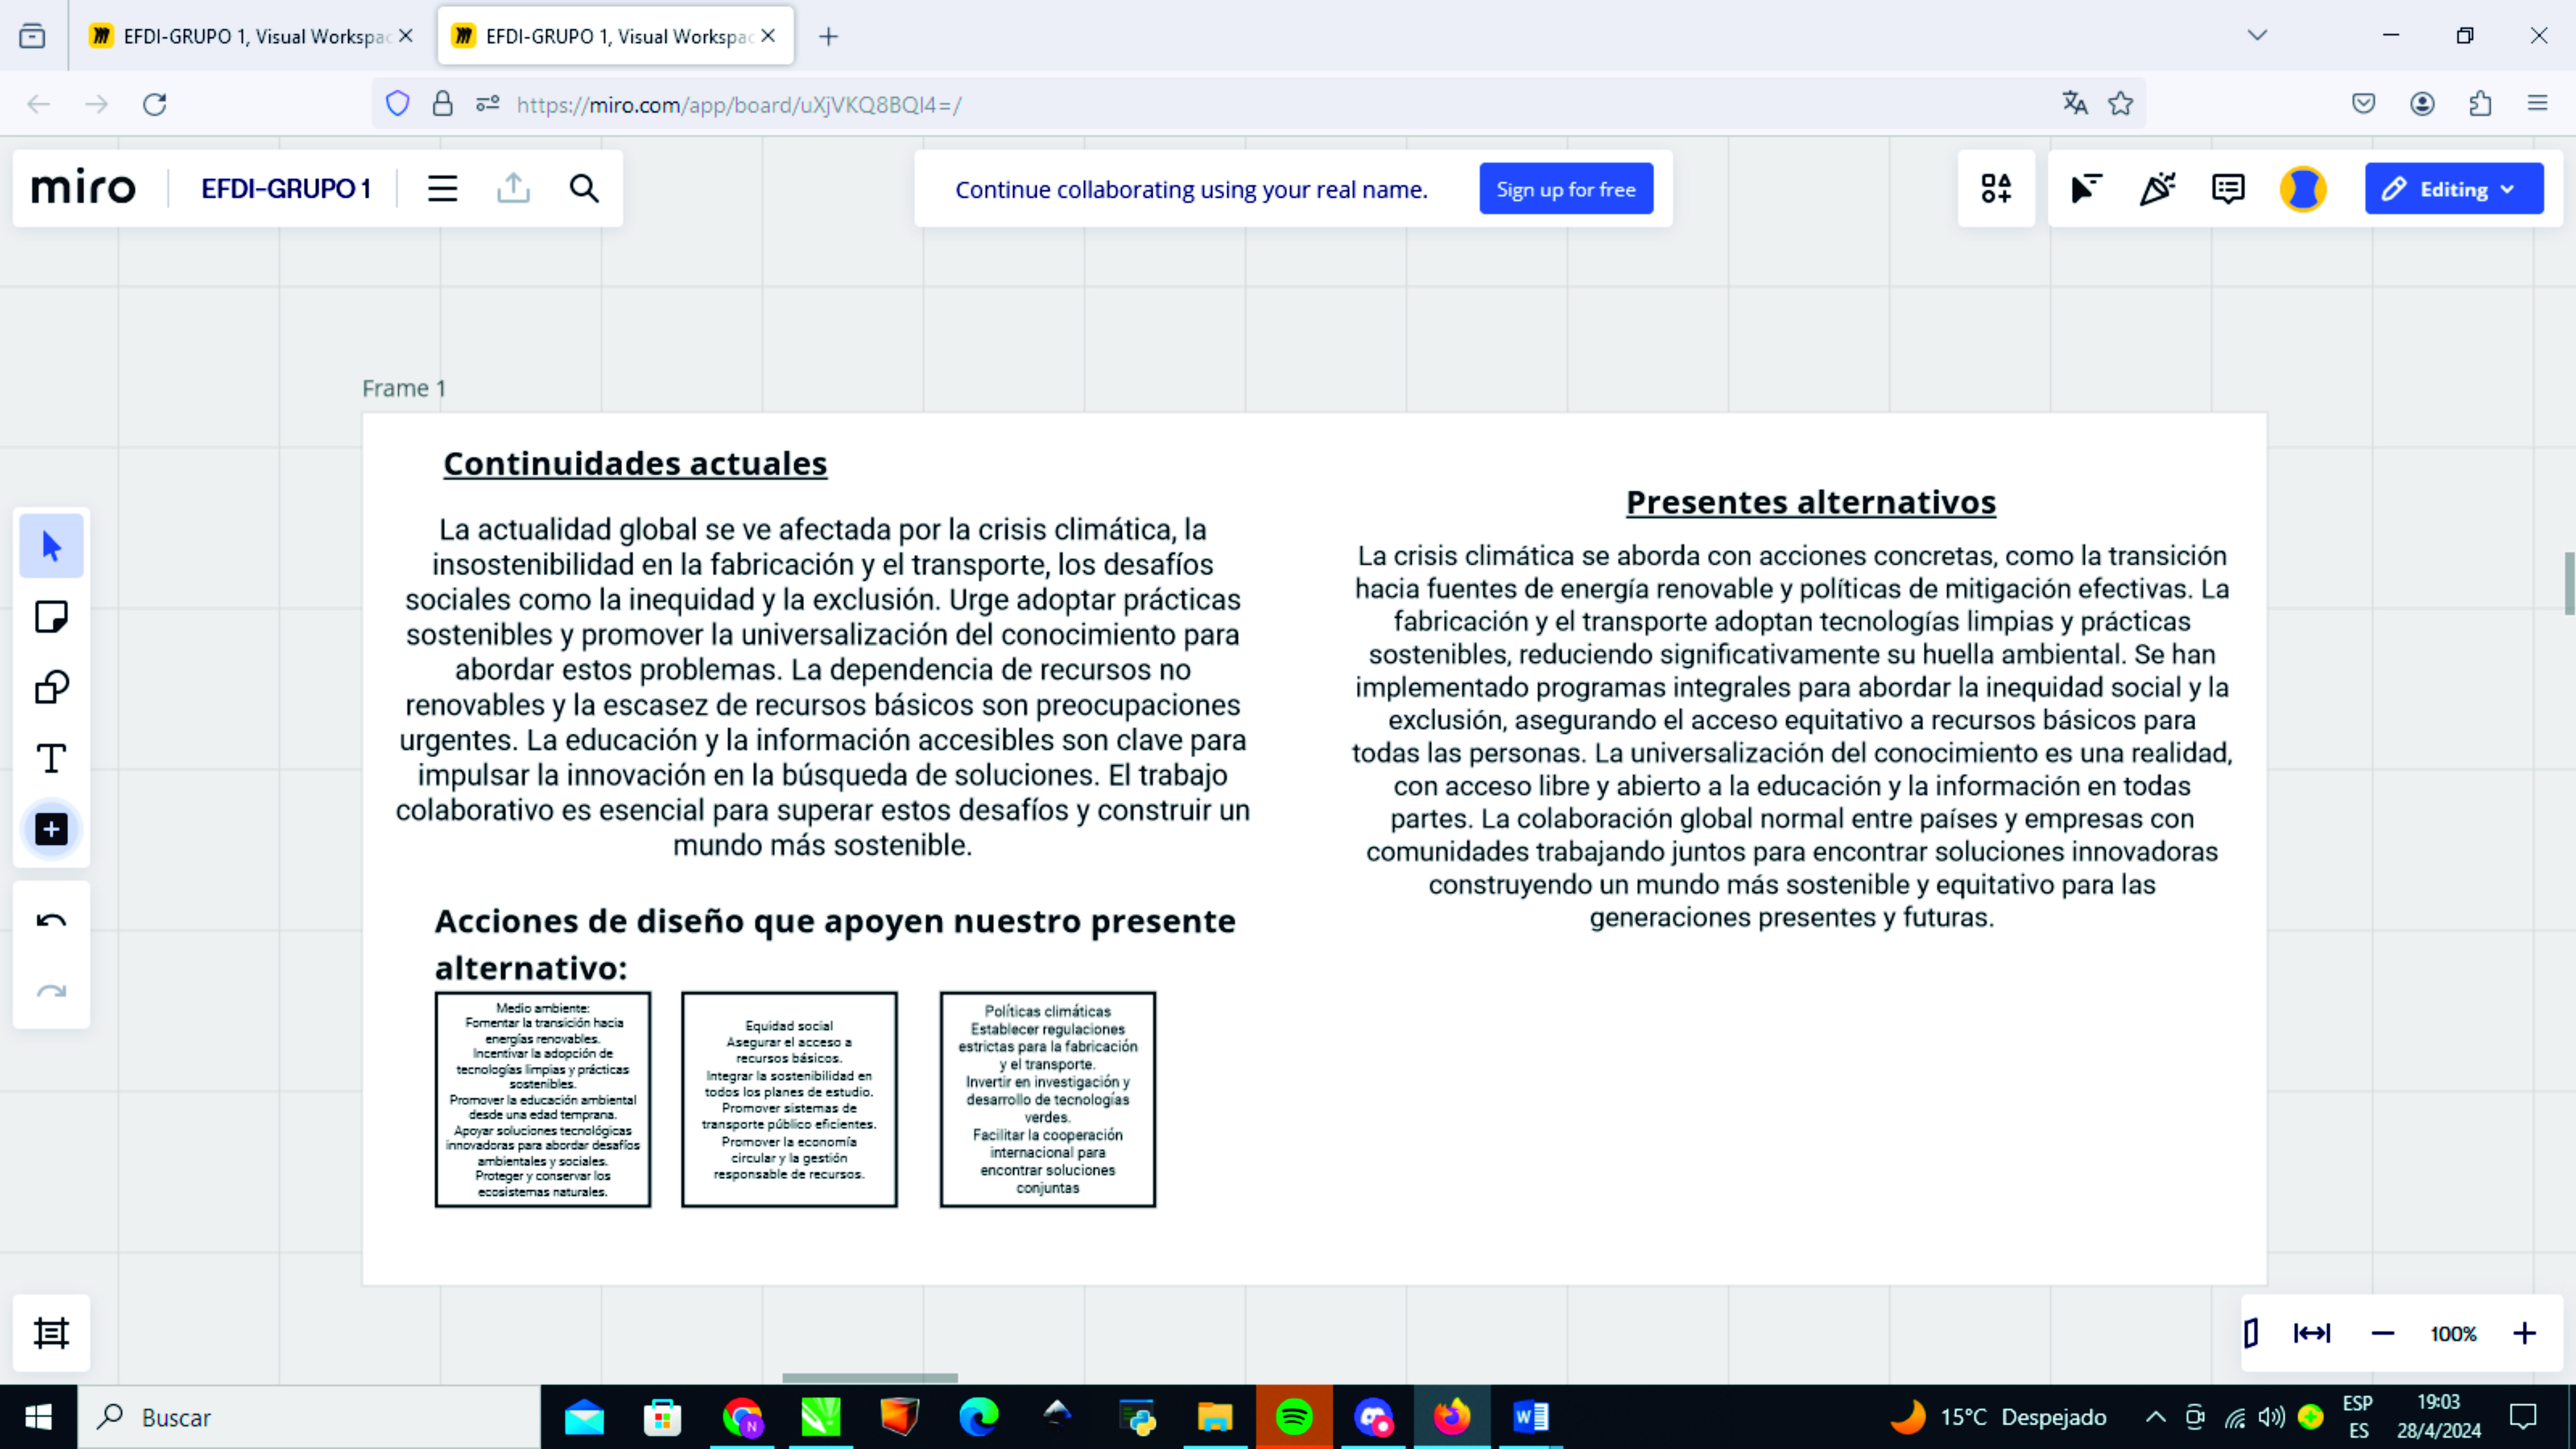Sign up for free
Image resolution: width=2576 pixels, height=1449 pixels.
click(1566, 189)
